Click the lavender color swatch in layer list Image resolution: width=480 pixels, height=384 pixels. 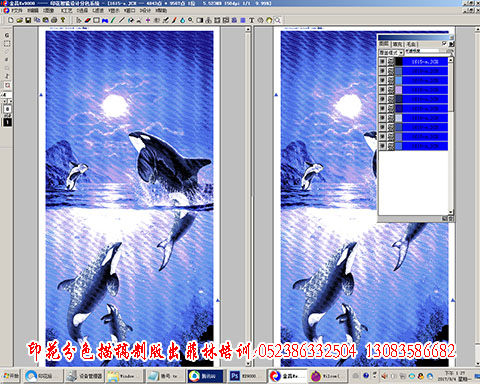(399, 89)
